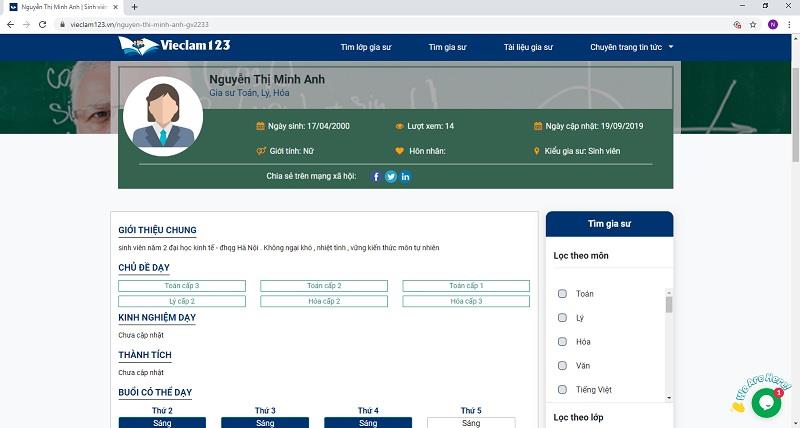The width and height of the screenshot is (800, 428).
Task: Click the GIỚI THIỆU CHUNG heading
Action: [157, 230]
